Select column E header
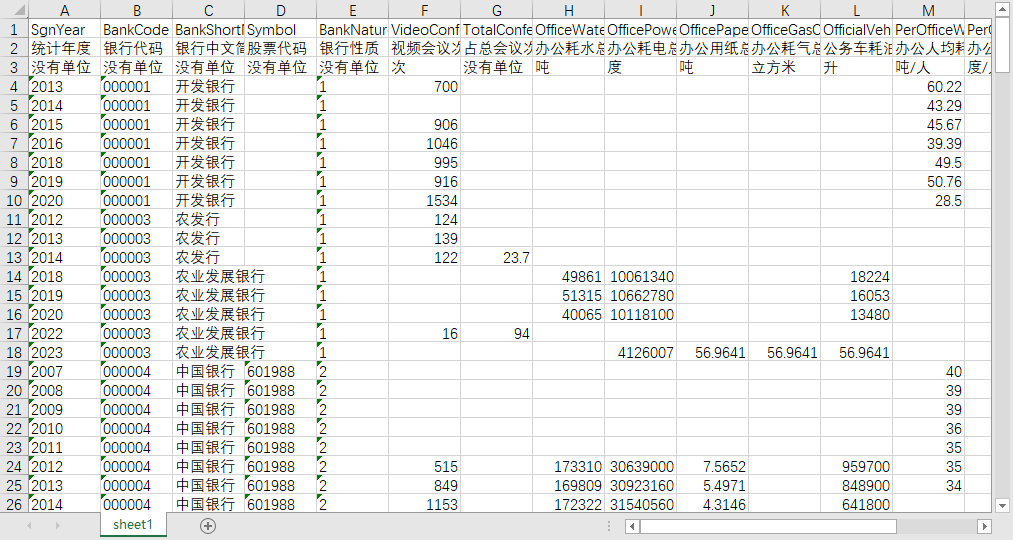 tap(353, 10)
